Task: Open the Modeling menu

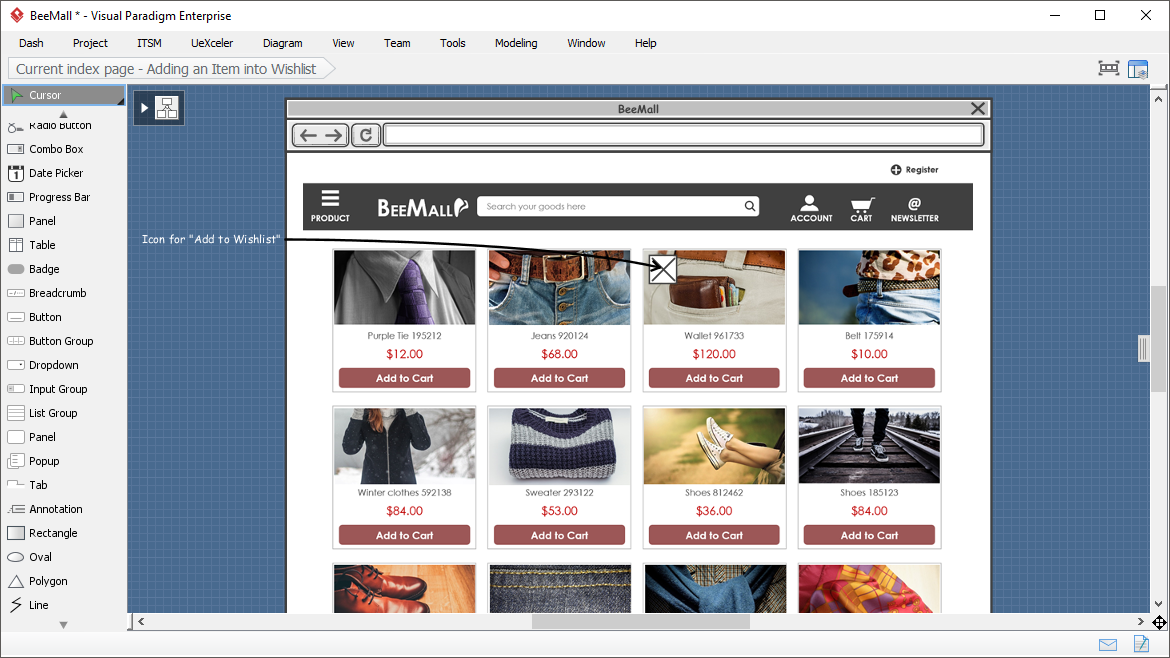Action: point(516,43)
